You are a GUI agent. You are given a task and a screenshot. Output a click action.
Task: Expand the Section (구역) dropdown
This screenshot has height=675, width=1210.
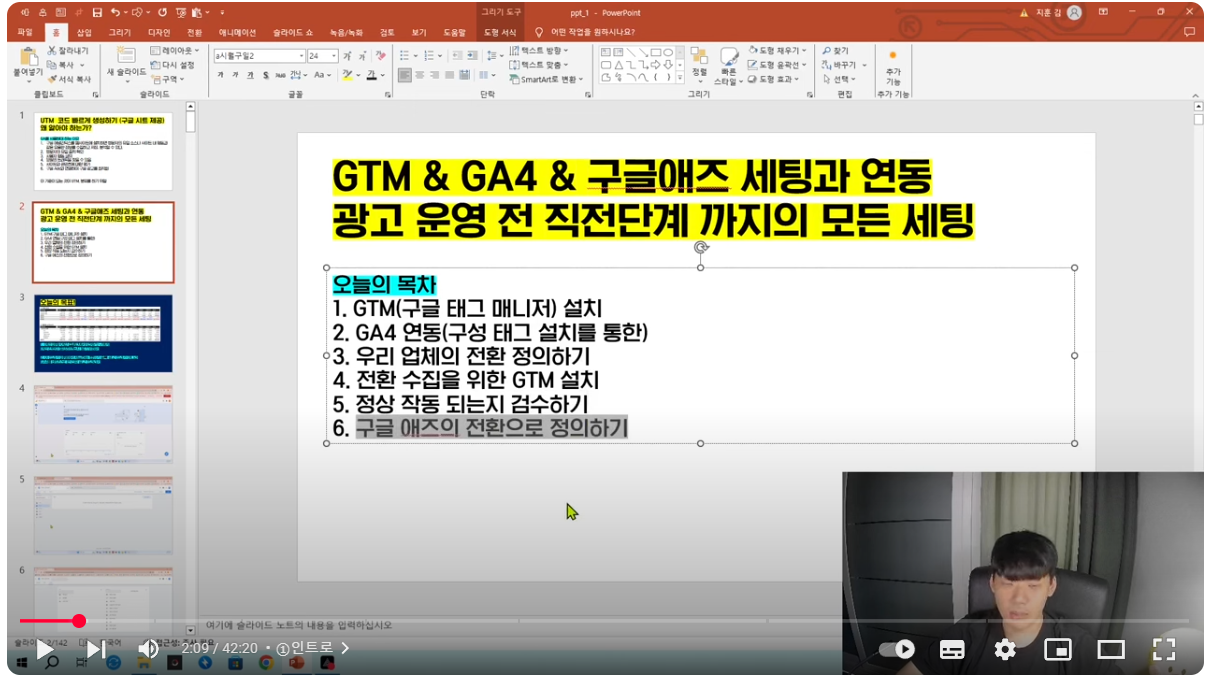coord(168,78)
